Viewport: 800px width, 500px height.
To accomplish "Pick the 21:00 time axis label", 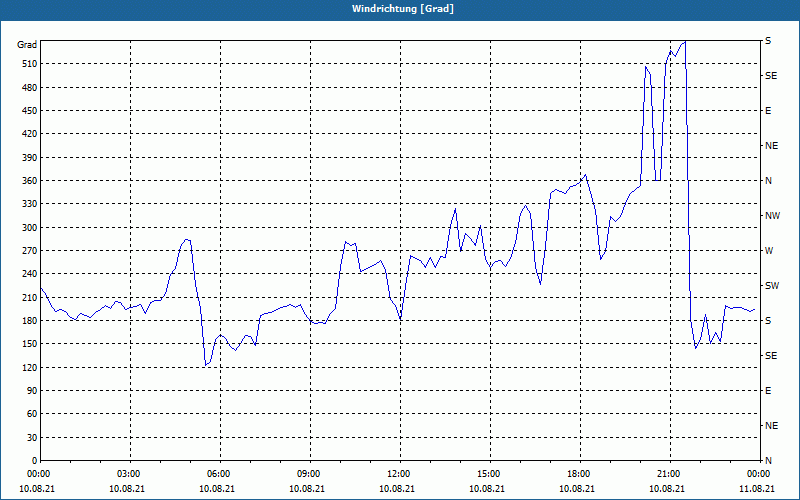I will (670, 473).
